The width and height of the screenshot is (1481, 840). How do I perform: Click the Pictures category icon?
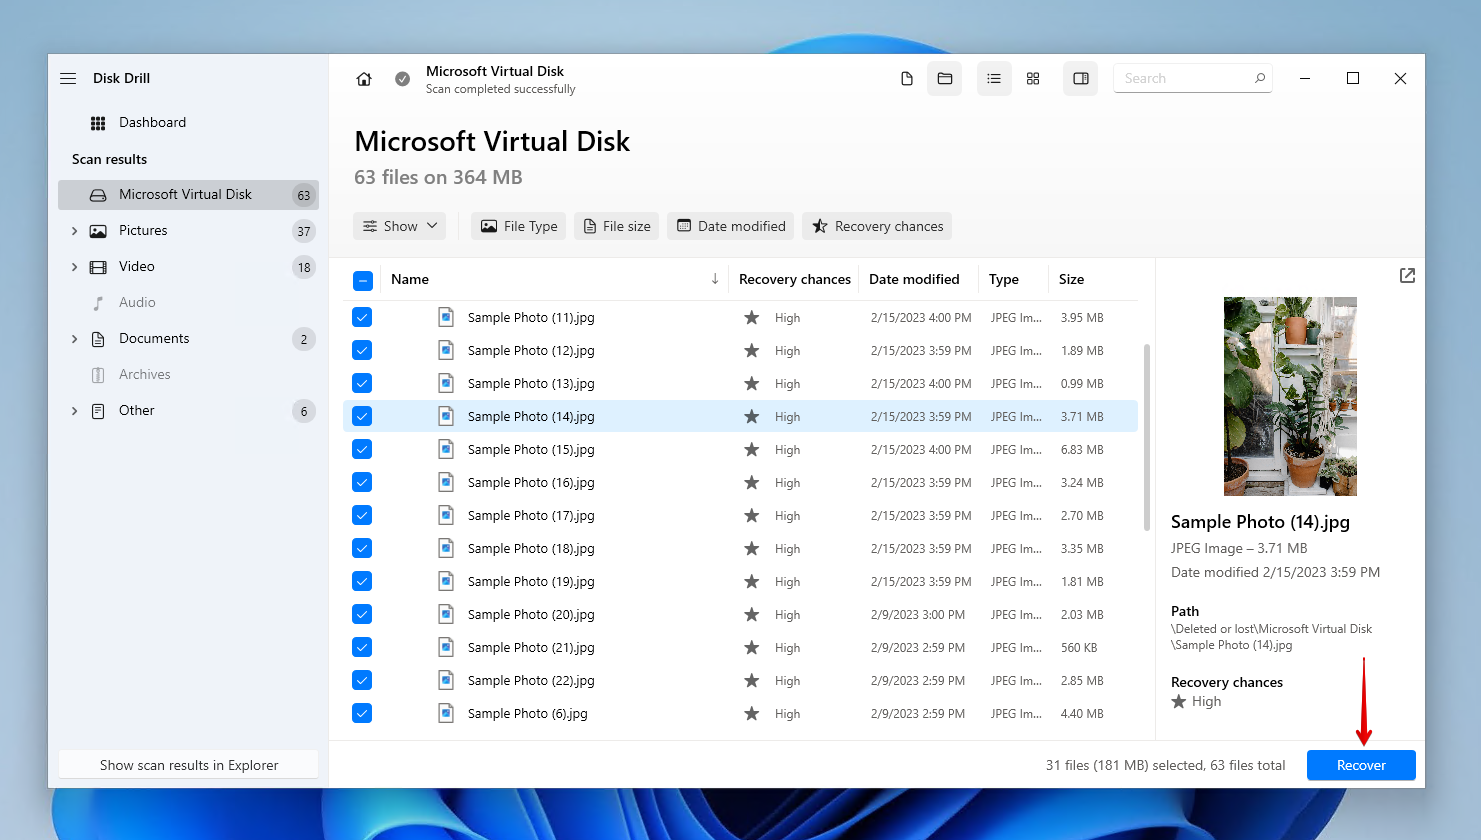pyautogui.click(x=98, y=231)
